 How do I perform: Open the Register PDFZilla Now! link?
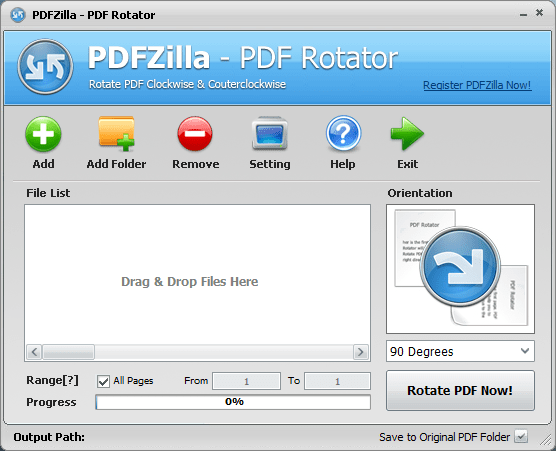[477, 85]
